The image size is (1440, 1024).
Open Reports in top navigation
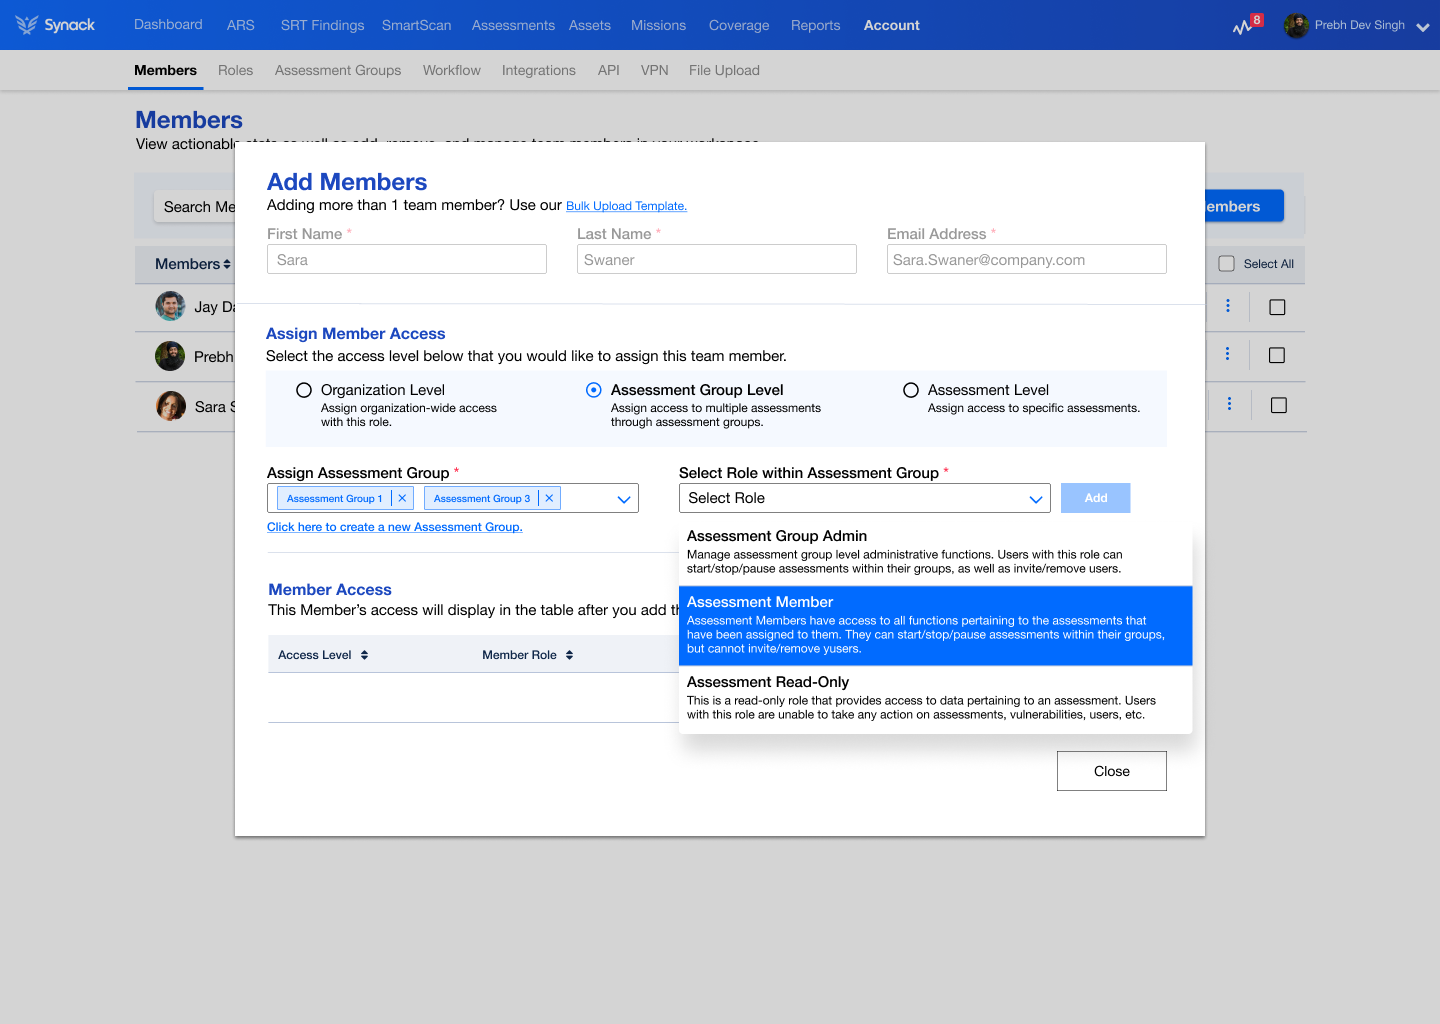pyautogui.click(x=815, y=25)
